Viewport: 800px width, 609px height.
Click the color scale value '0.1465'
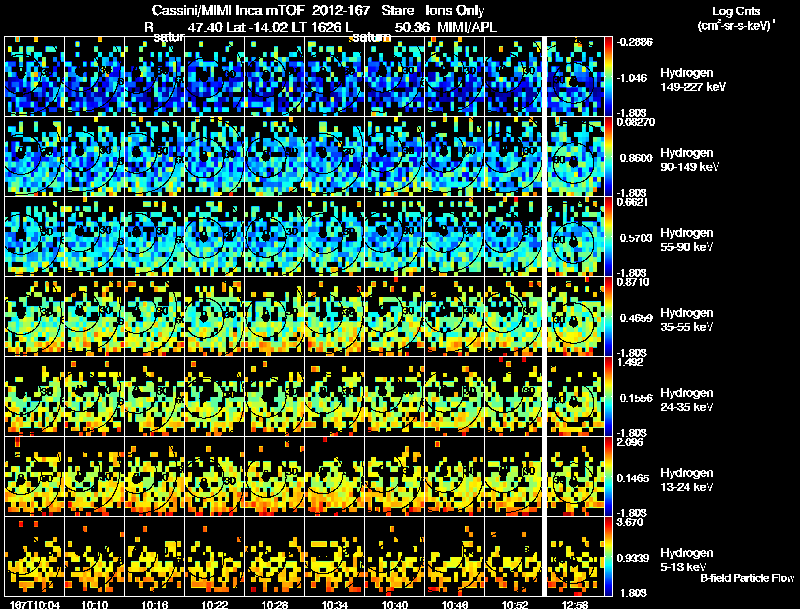(636, 478)
